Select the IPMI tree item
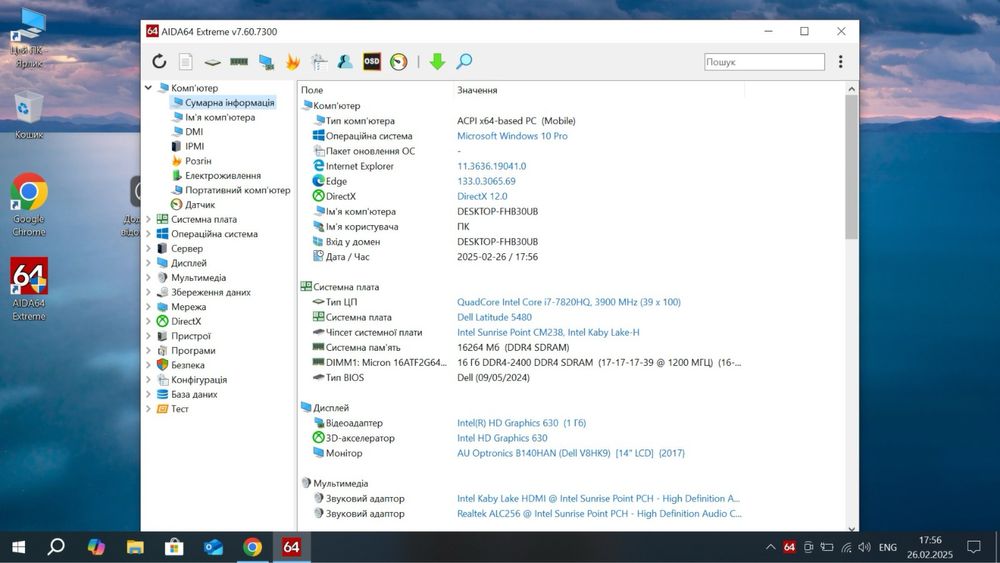The height and width of the screenshot is (563, 1000). pyautogui.click(x=195, y=146)
